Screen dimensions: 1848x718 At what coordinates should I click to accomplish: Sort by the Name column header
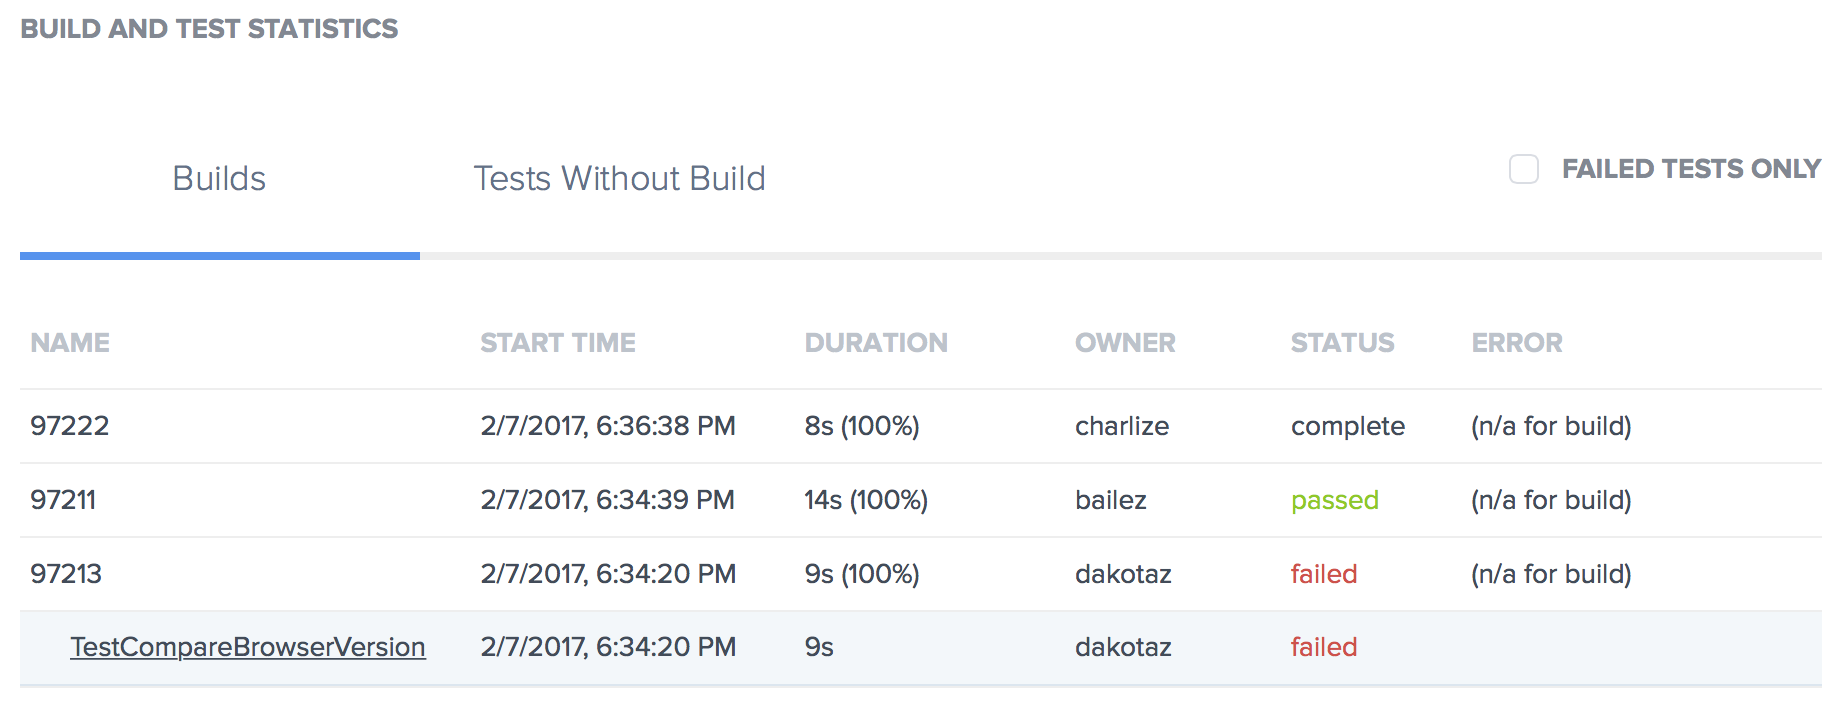(x=70, y=343)
